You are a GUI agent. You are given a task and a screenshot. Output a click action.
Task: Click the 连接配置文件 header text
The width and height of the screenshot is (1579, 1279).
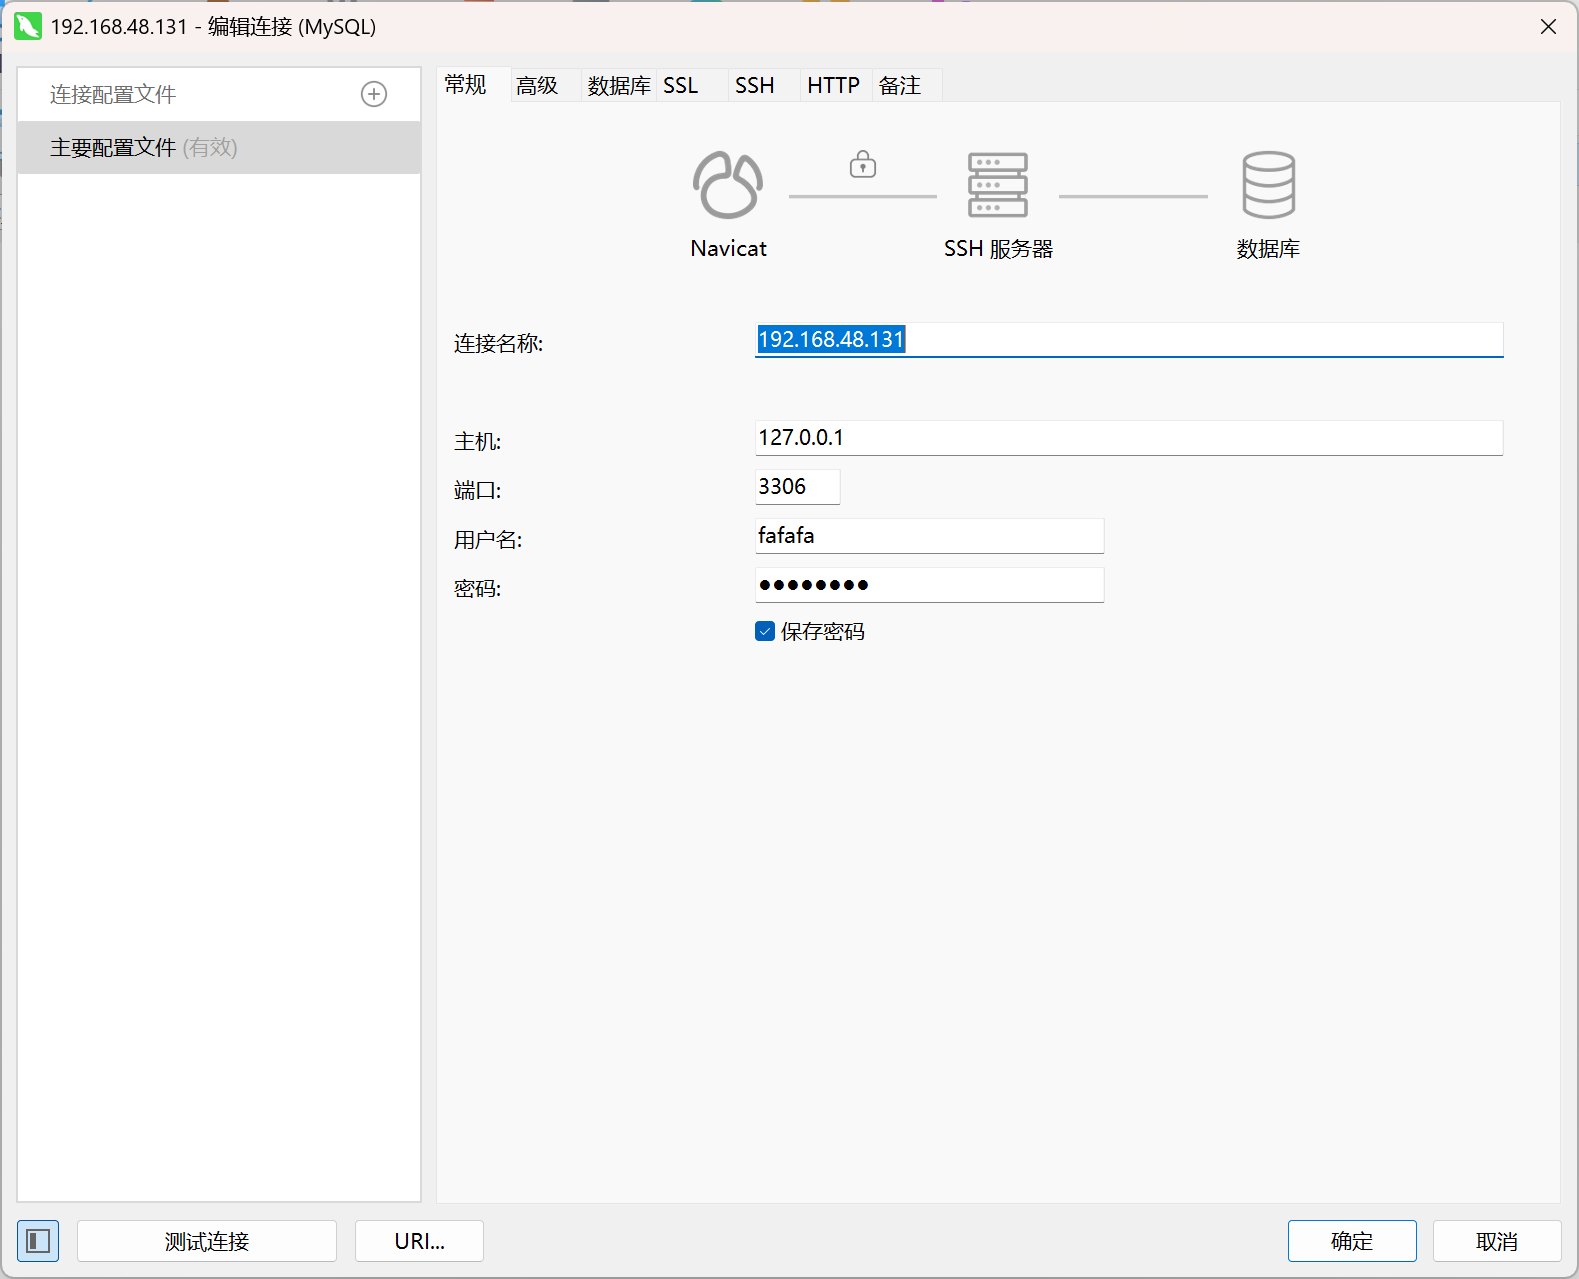pos(113,94)
